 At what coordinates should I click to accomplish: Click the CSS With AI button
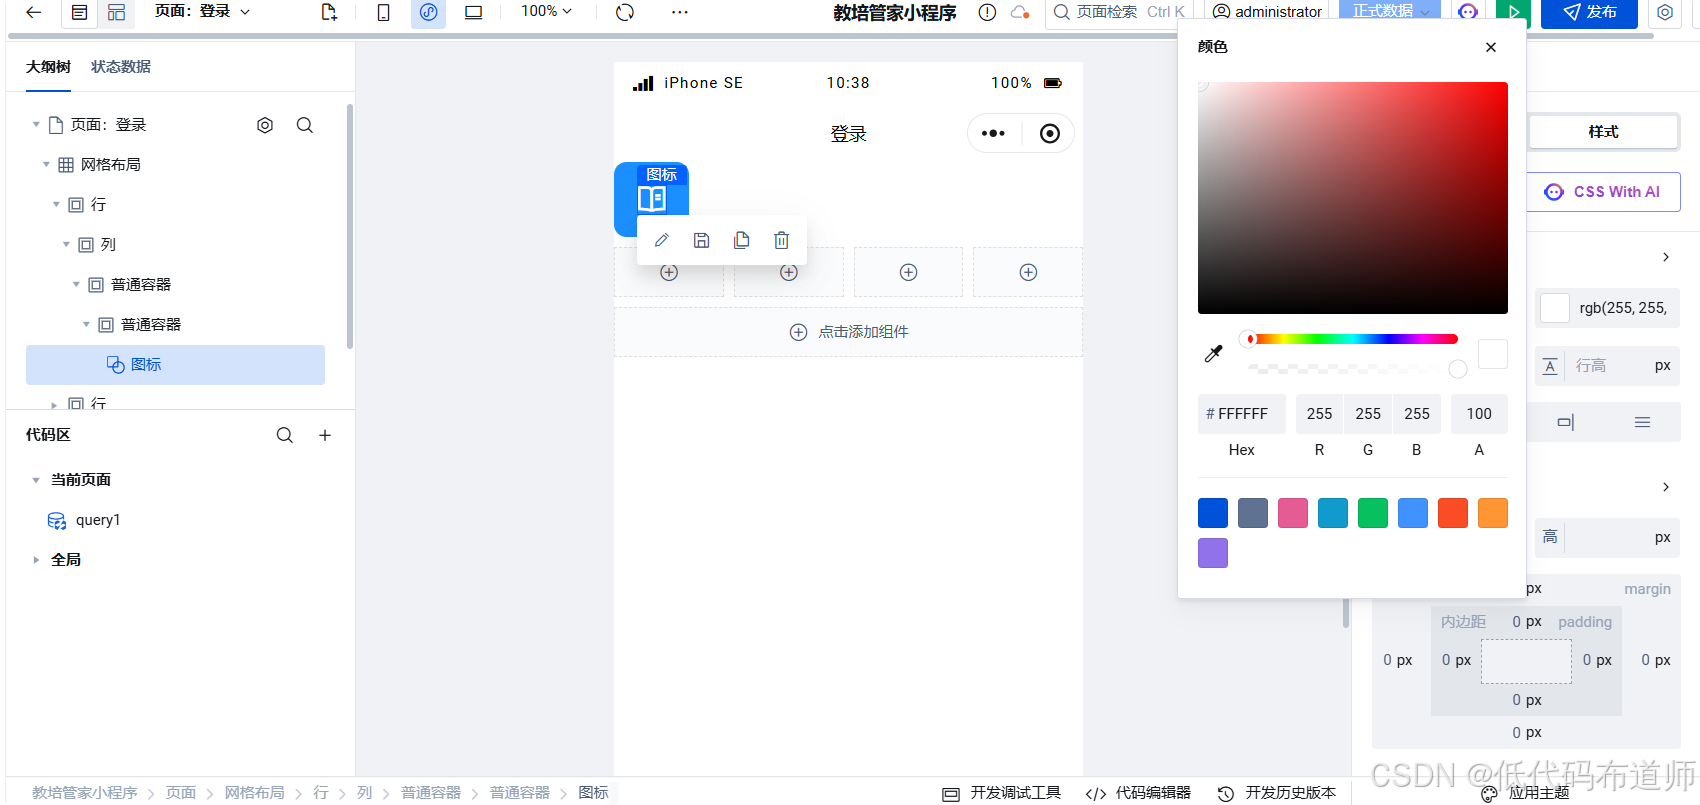[1603, 192]
